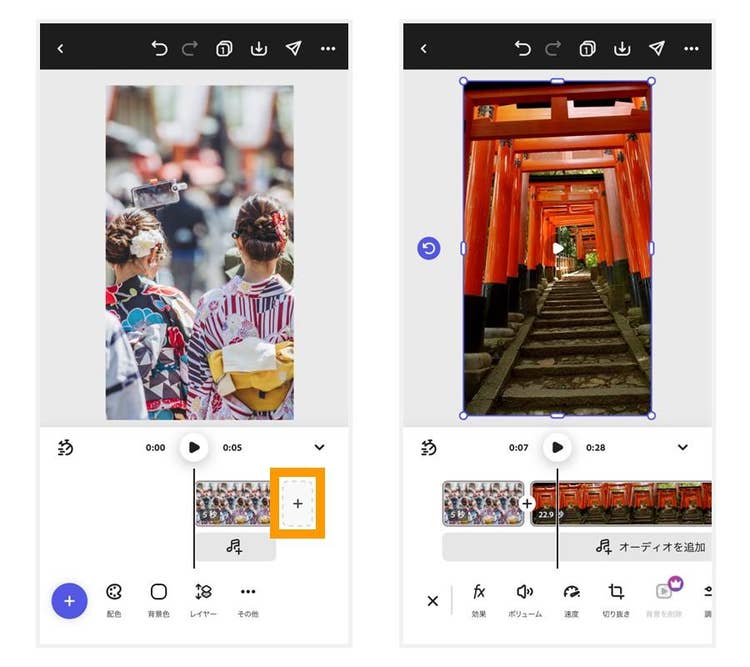Redo action in left screen

coord(190,48)
